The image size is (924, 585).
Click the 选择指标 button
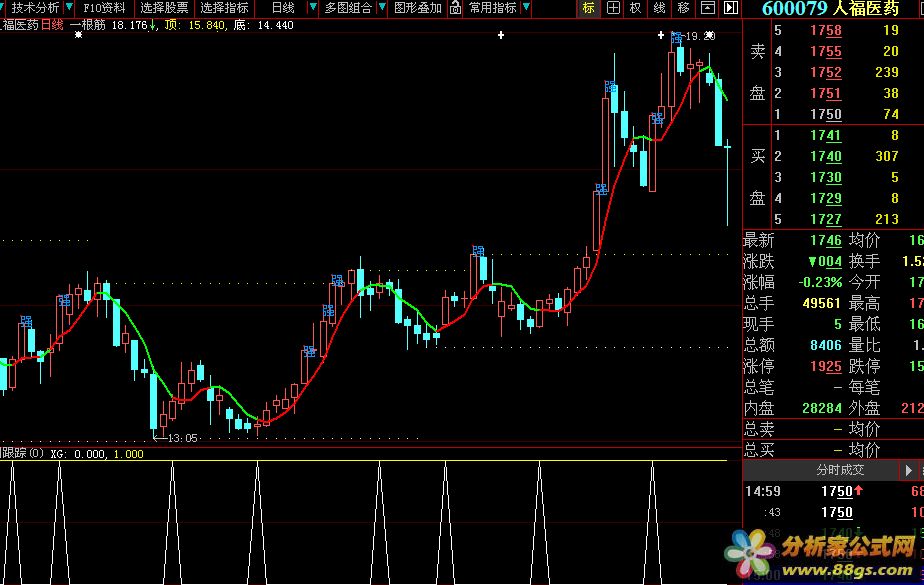[224, 8]
